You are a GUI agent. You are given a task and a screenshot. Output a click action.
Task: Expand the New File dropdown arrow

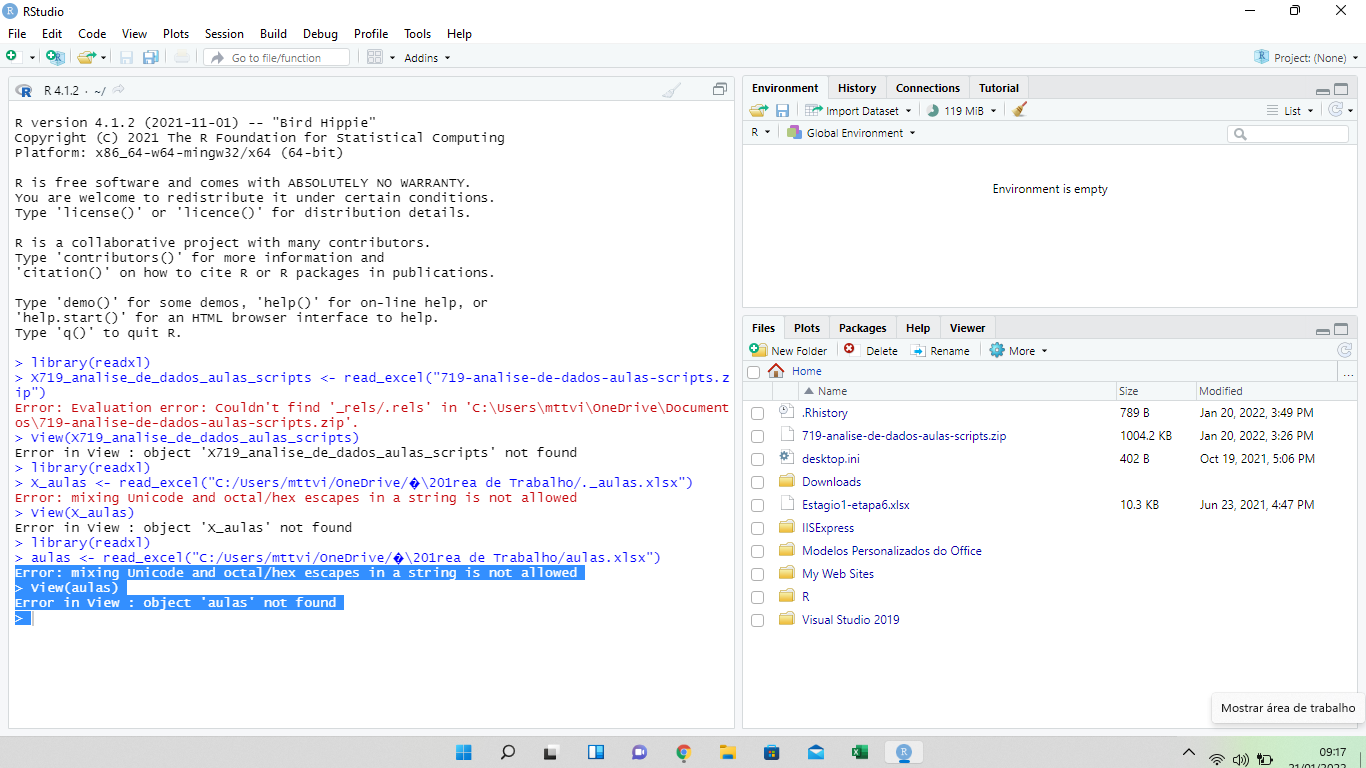pos(32,58)
